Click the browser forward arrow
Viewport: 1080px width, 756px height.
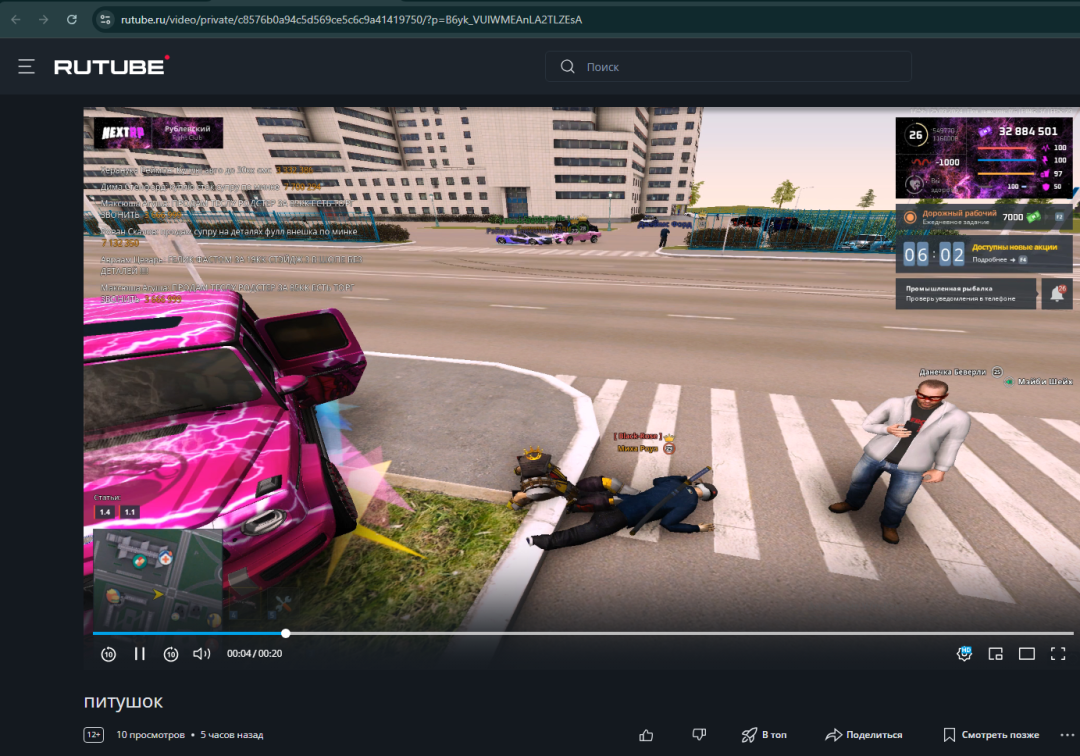(43, 19)
